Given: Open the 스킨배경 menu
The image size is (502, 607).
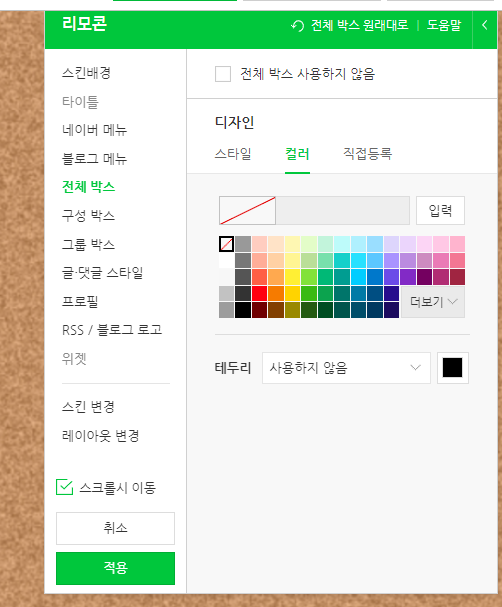Looking at the screenshot, I should click(87, 73).
